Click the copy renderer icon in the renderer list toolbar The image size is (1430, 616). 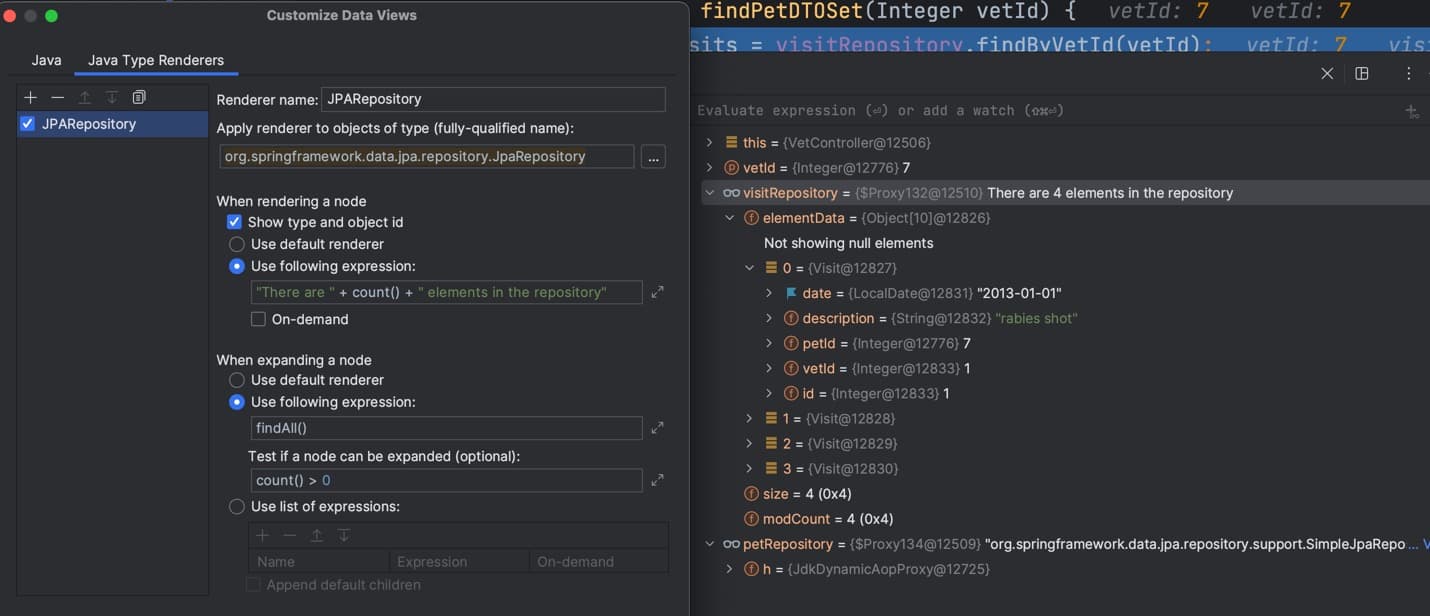pyautogui.click(x=139, y=97)
